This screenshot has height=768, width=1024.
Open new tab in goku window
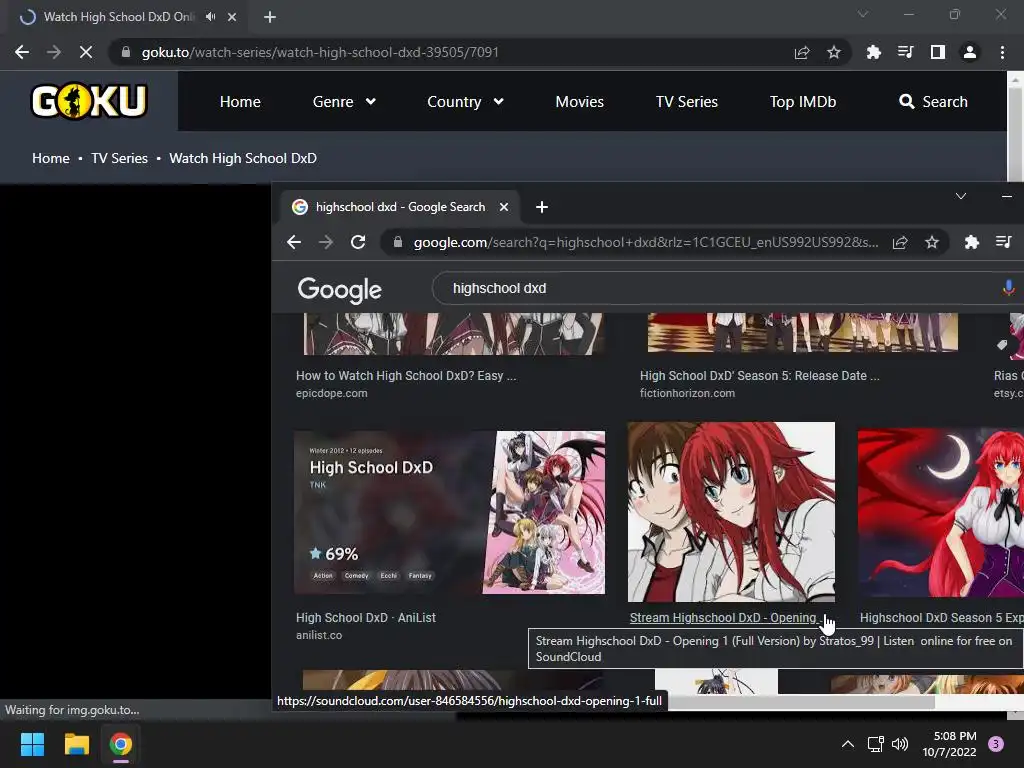270,17
